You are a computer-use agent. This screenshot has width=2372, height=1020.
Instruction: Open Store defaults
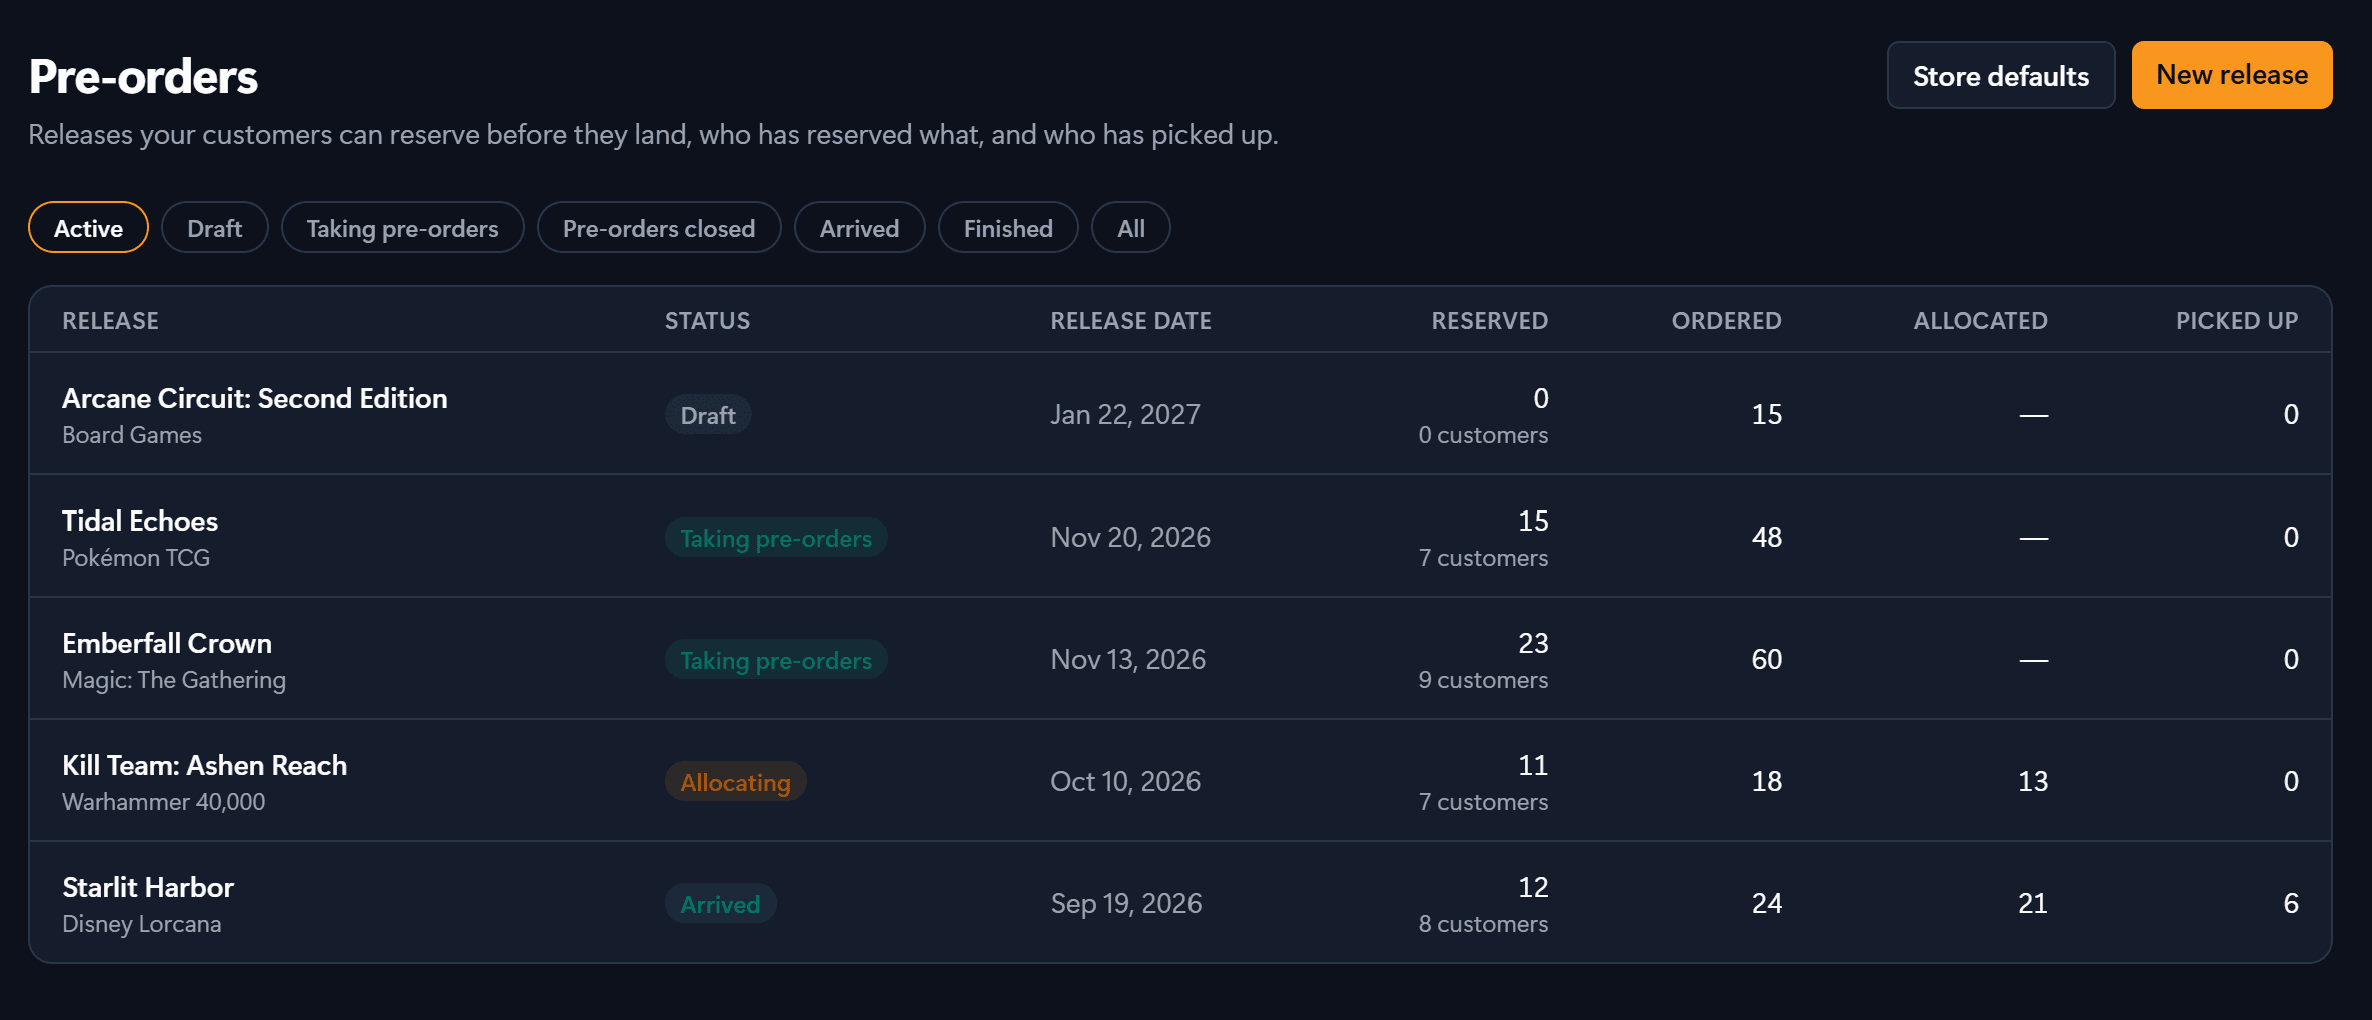pos(2000,75)
